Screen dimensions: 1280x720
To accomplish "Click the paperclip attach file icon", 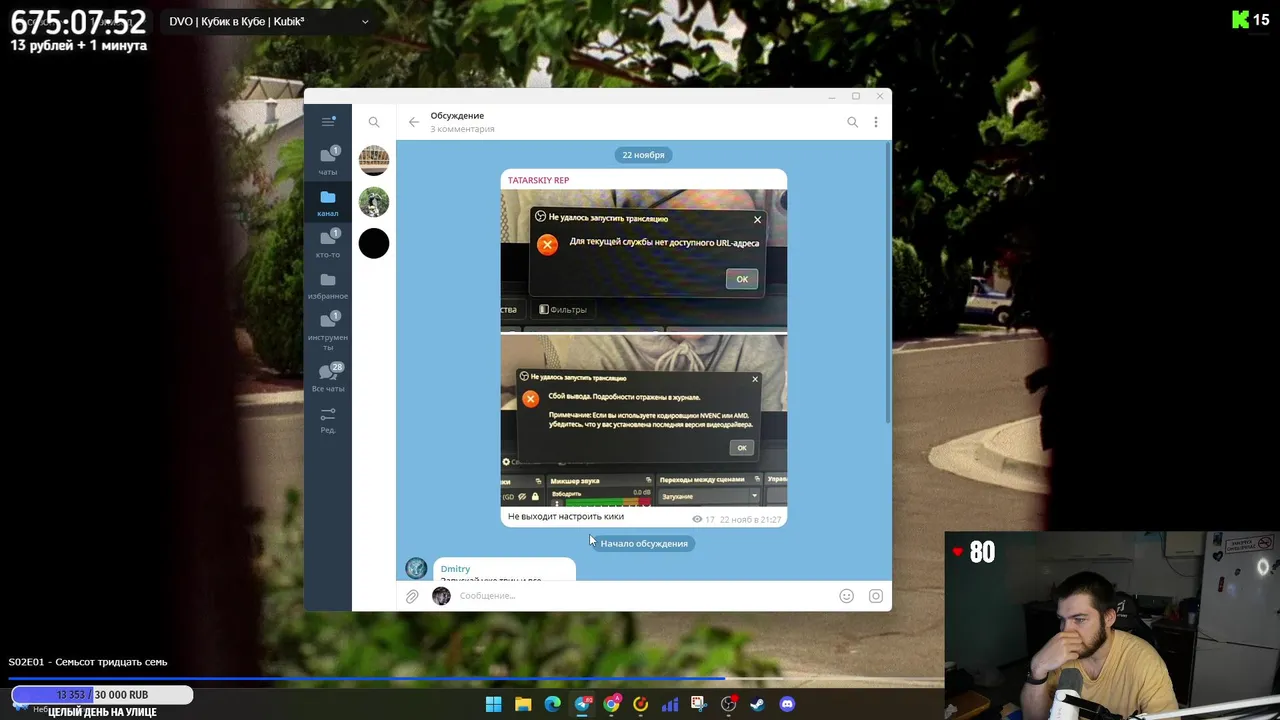I will (412, 596).
